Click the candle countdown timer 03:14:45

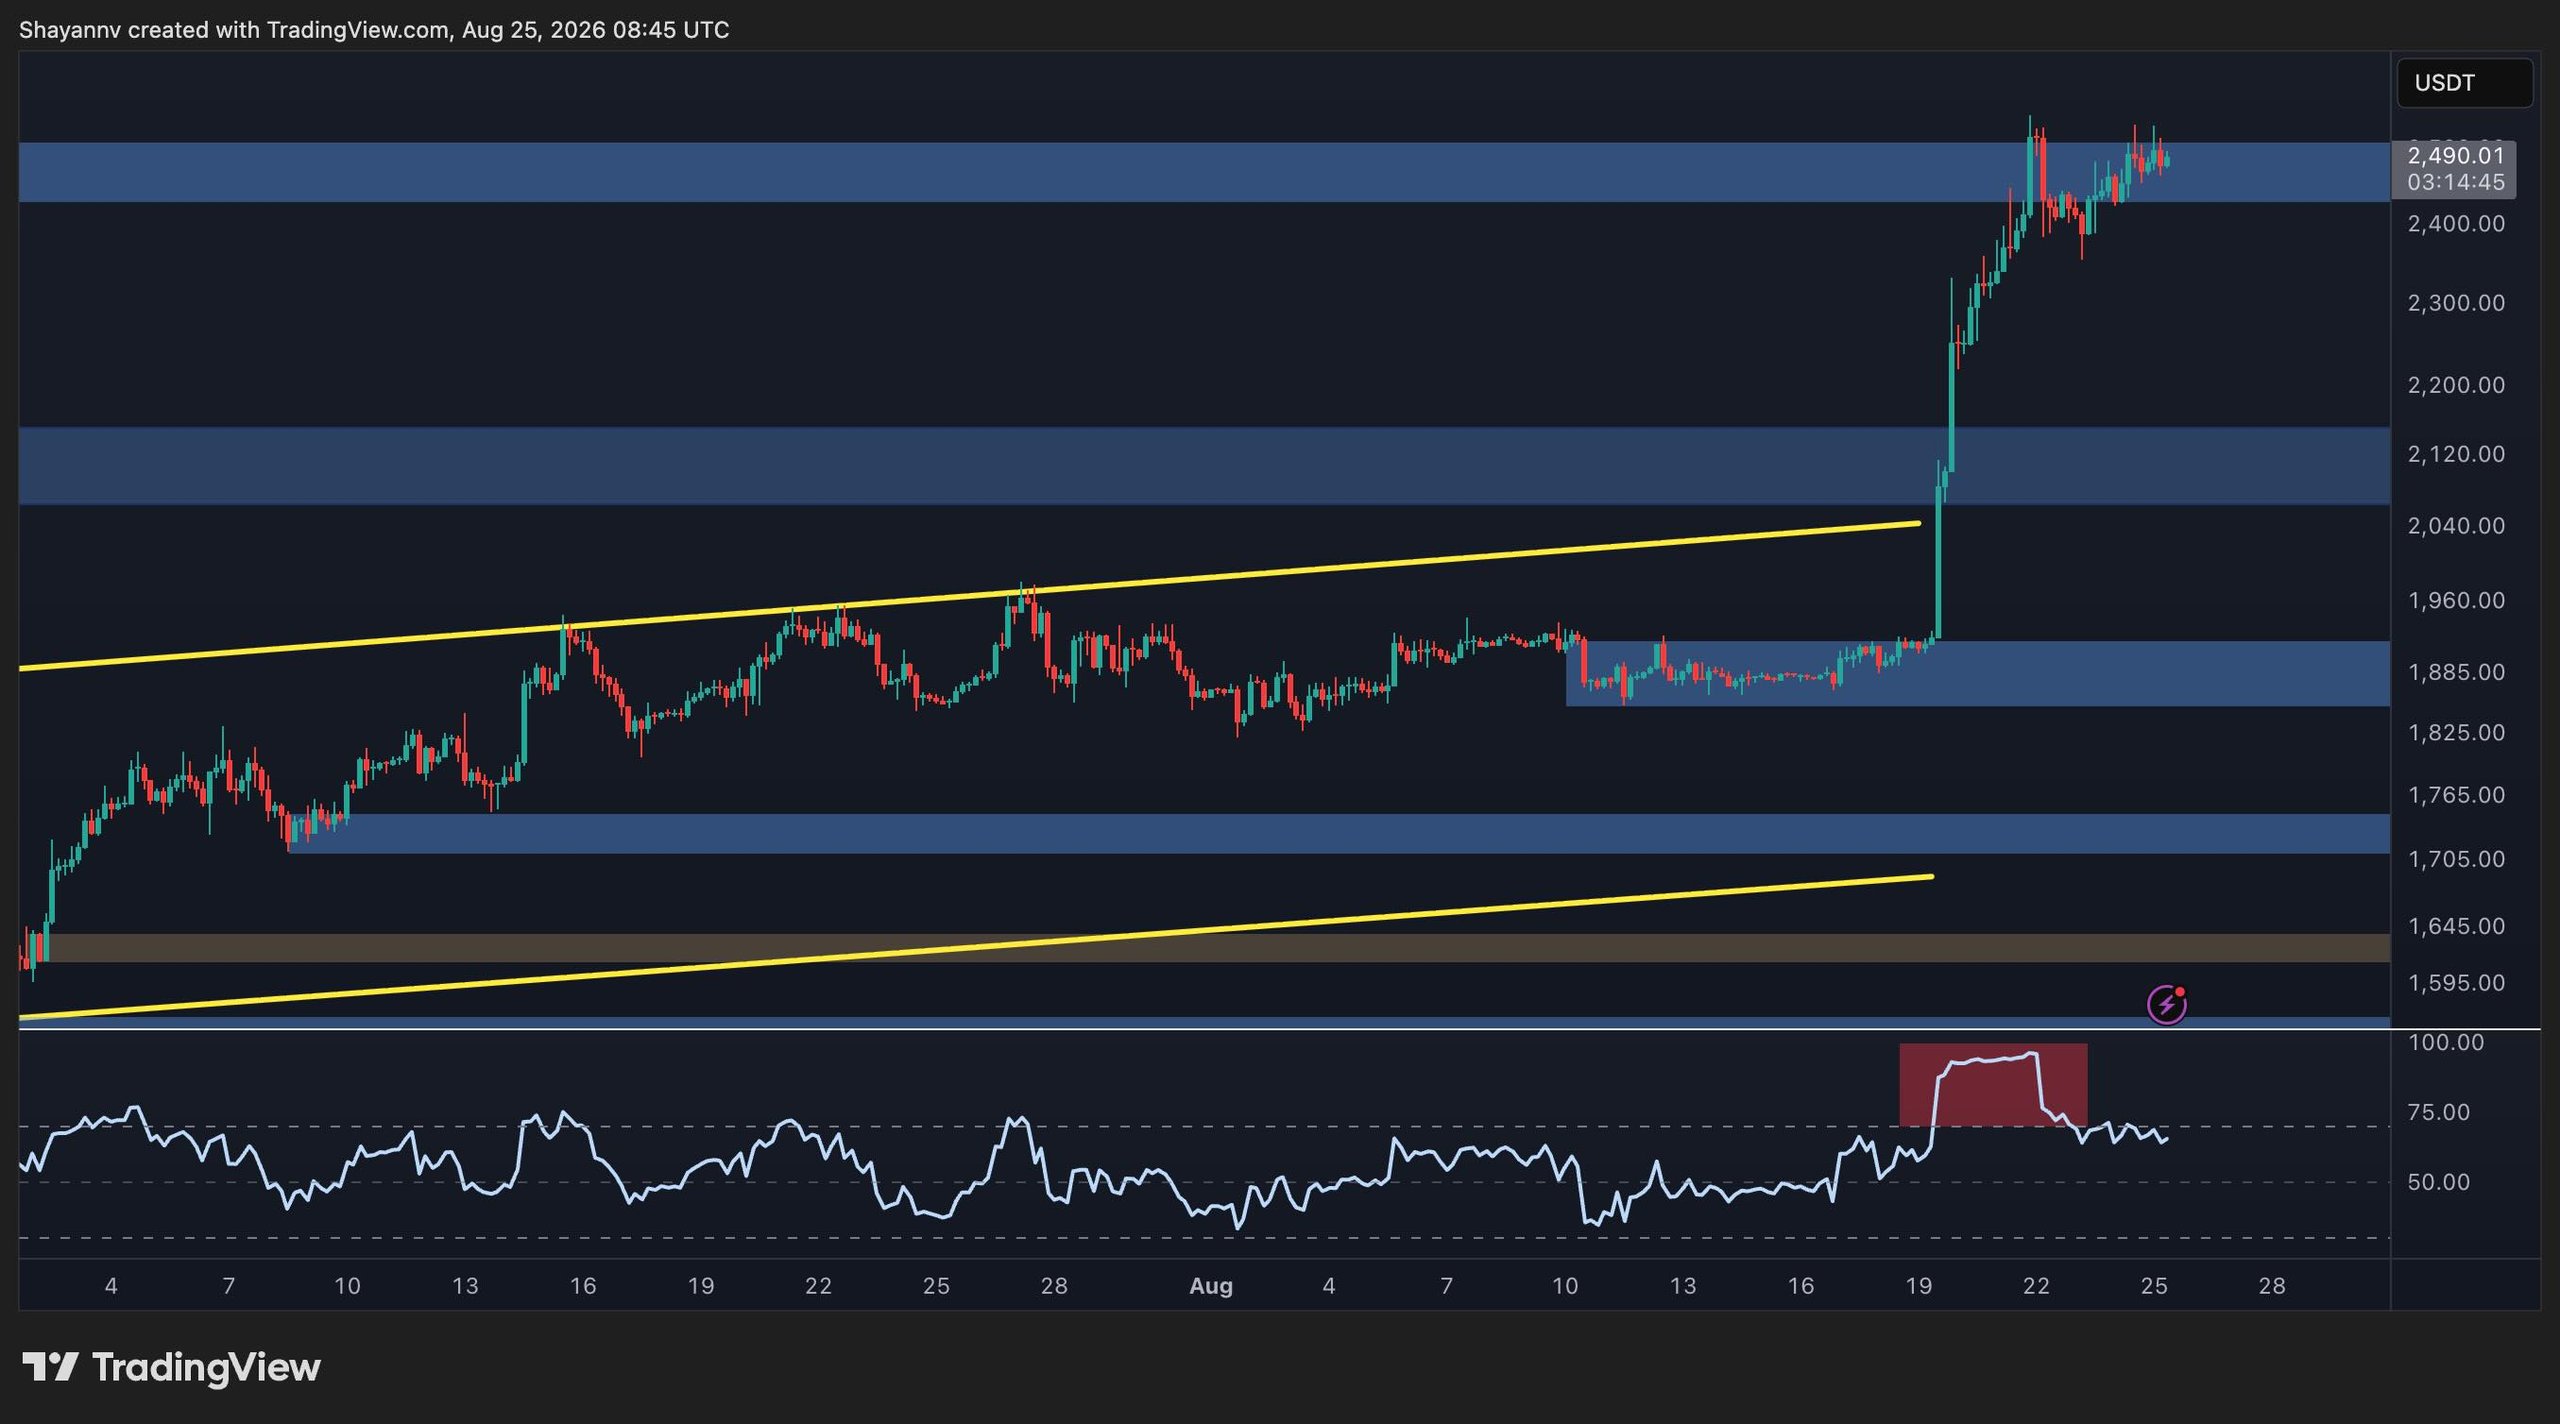click(x=2456, y=182)
